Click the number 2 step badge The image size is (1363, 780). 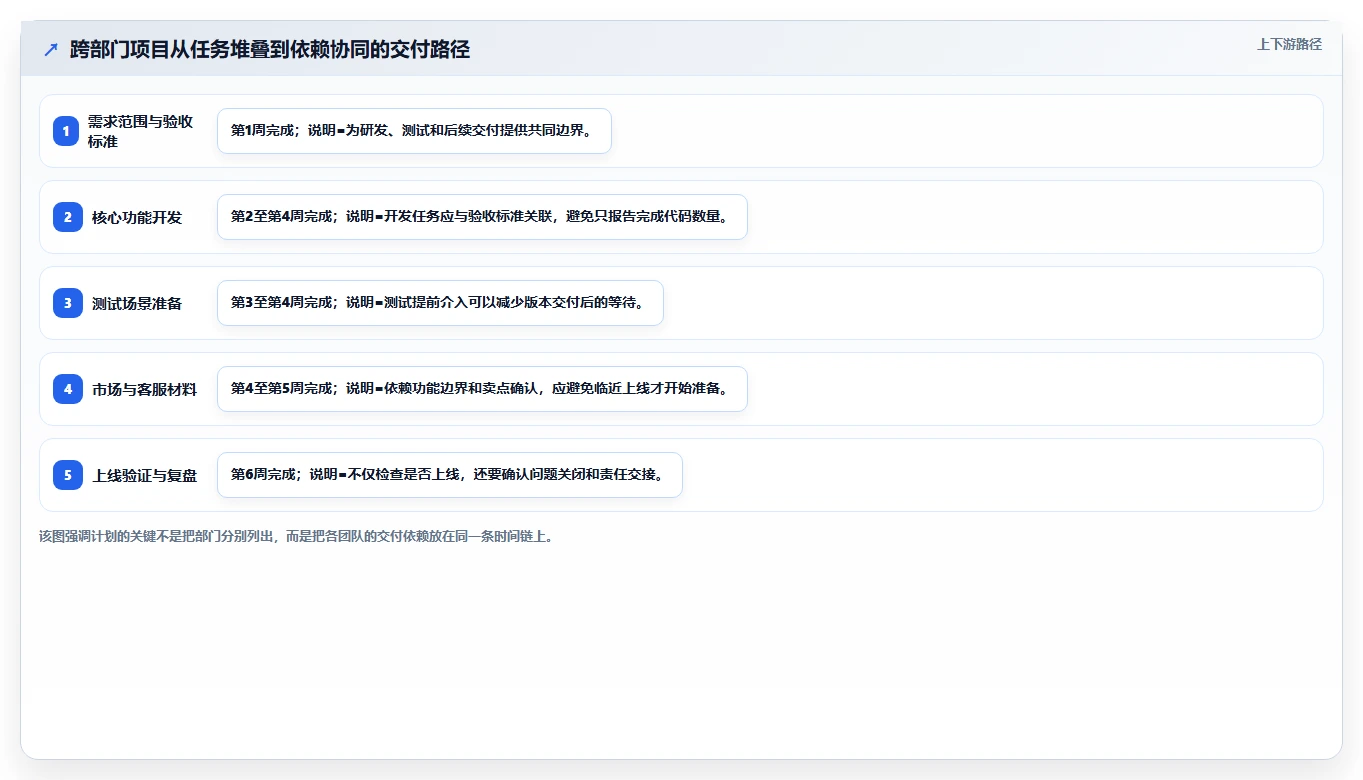pos(67,217)
